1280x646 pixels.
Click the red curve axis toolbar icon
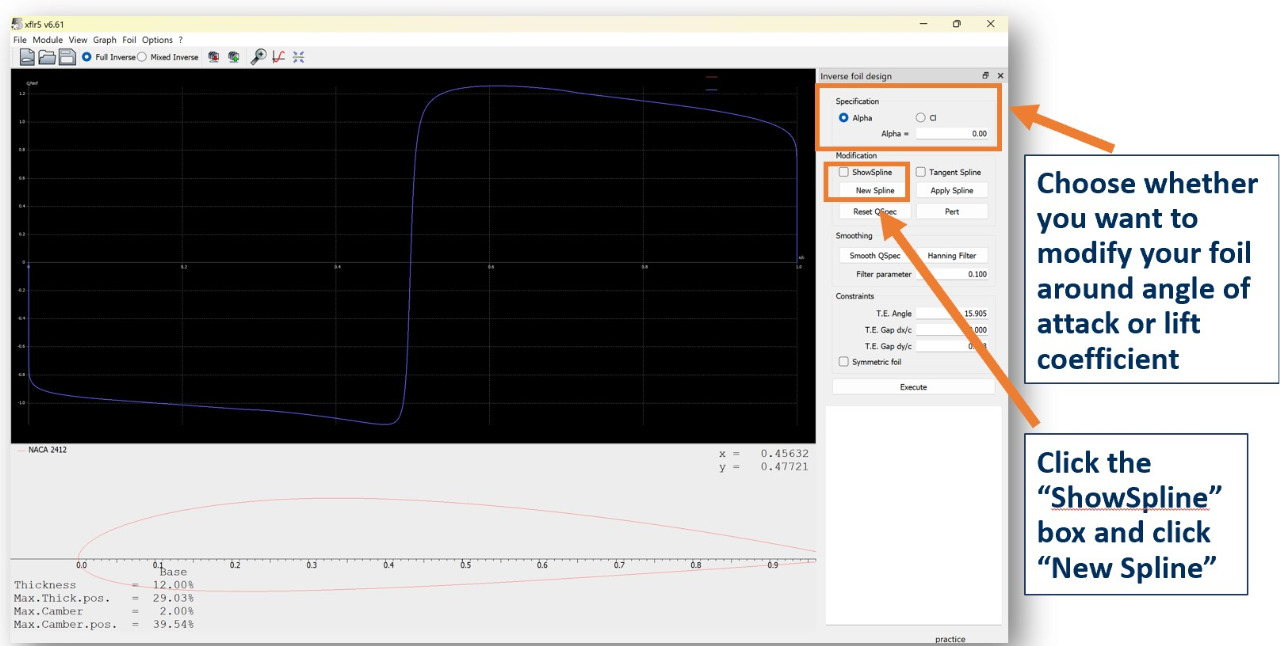click(279, 57)
